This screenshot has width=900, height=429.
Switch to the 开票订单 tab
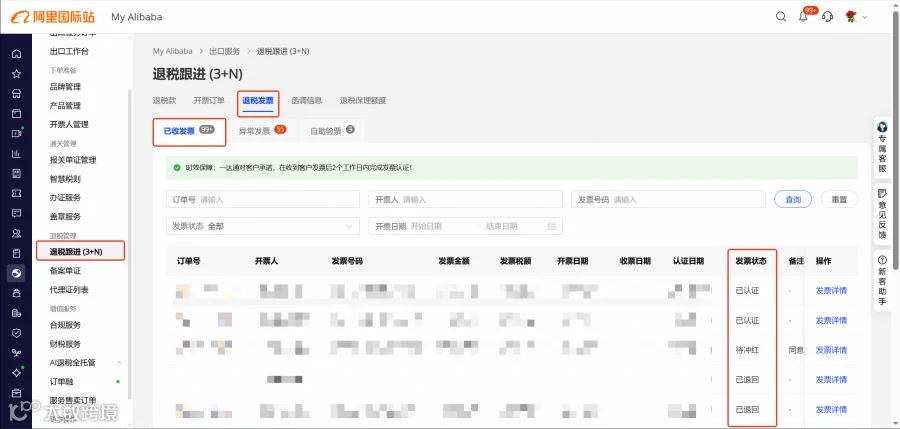click(x=209, y=101)
